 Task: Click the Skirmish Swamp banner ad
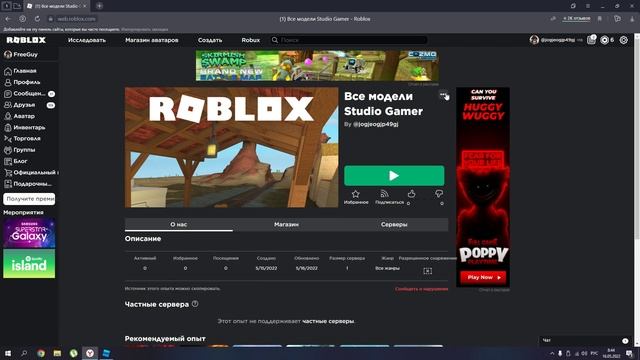(317, 66)
